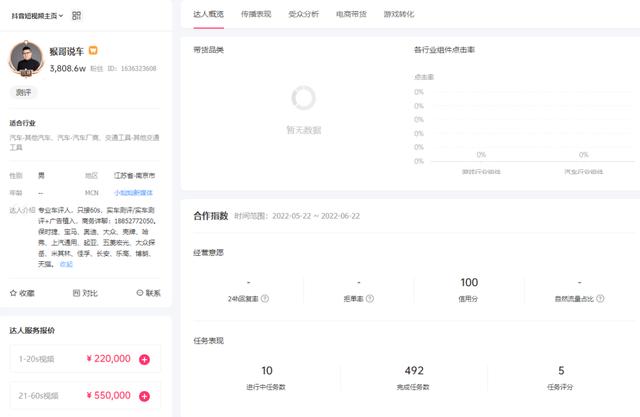Click the time range 2022-05-22 ~ 2022-06-22
This screenshot has height=417, width=640.
tap(316, 216)
